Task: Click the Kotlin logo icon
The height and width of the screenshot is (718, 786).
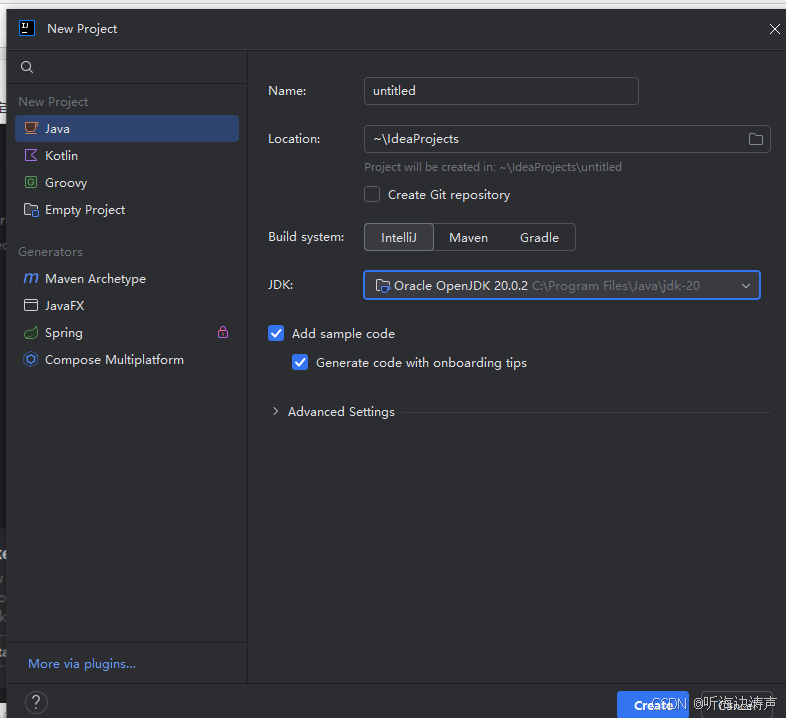Action: pyautogui.click(x=31, y=155)
